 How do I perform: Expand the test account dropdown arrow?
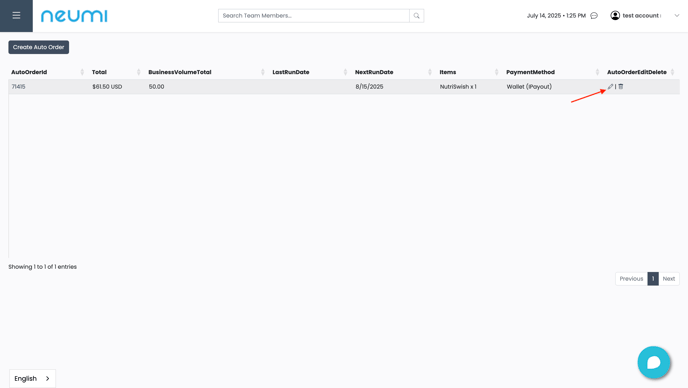click(677, 16)
